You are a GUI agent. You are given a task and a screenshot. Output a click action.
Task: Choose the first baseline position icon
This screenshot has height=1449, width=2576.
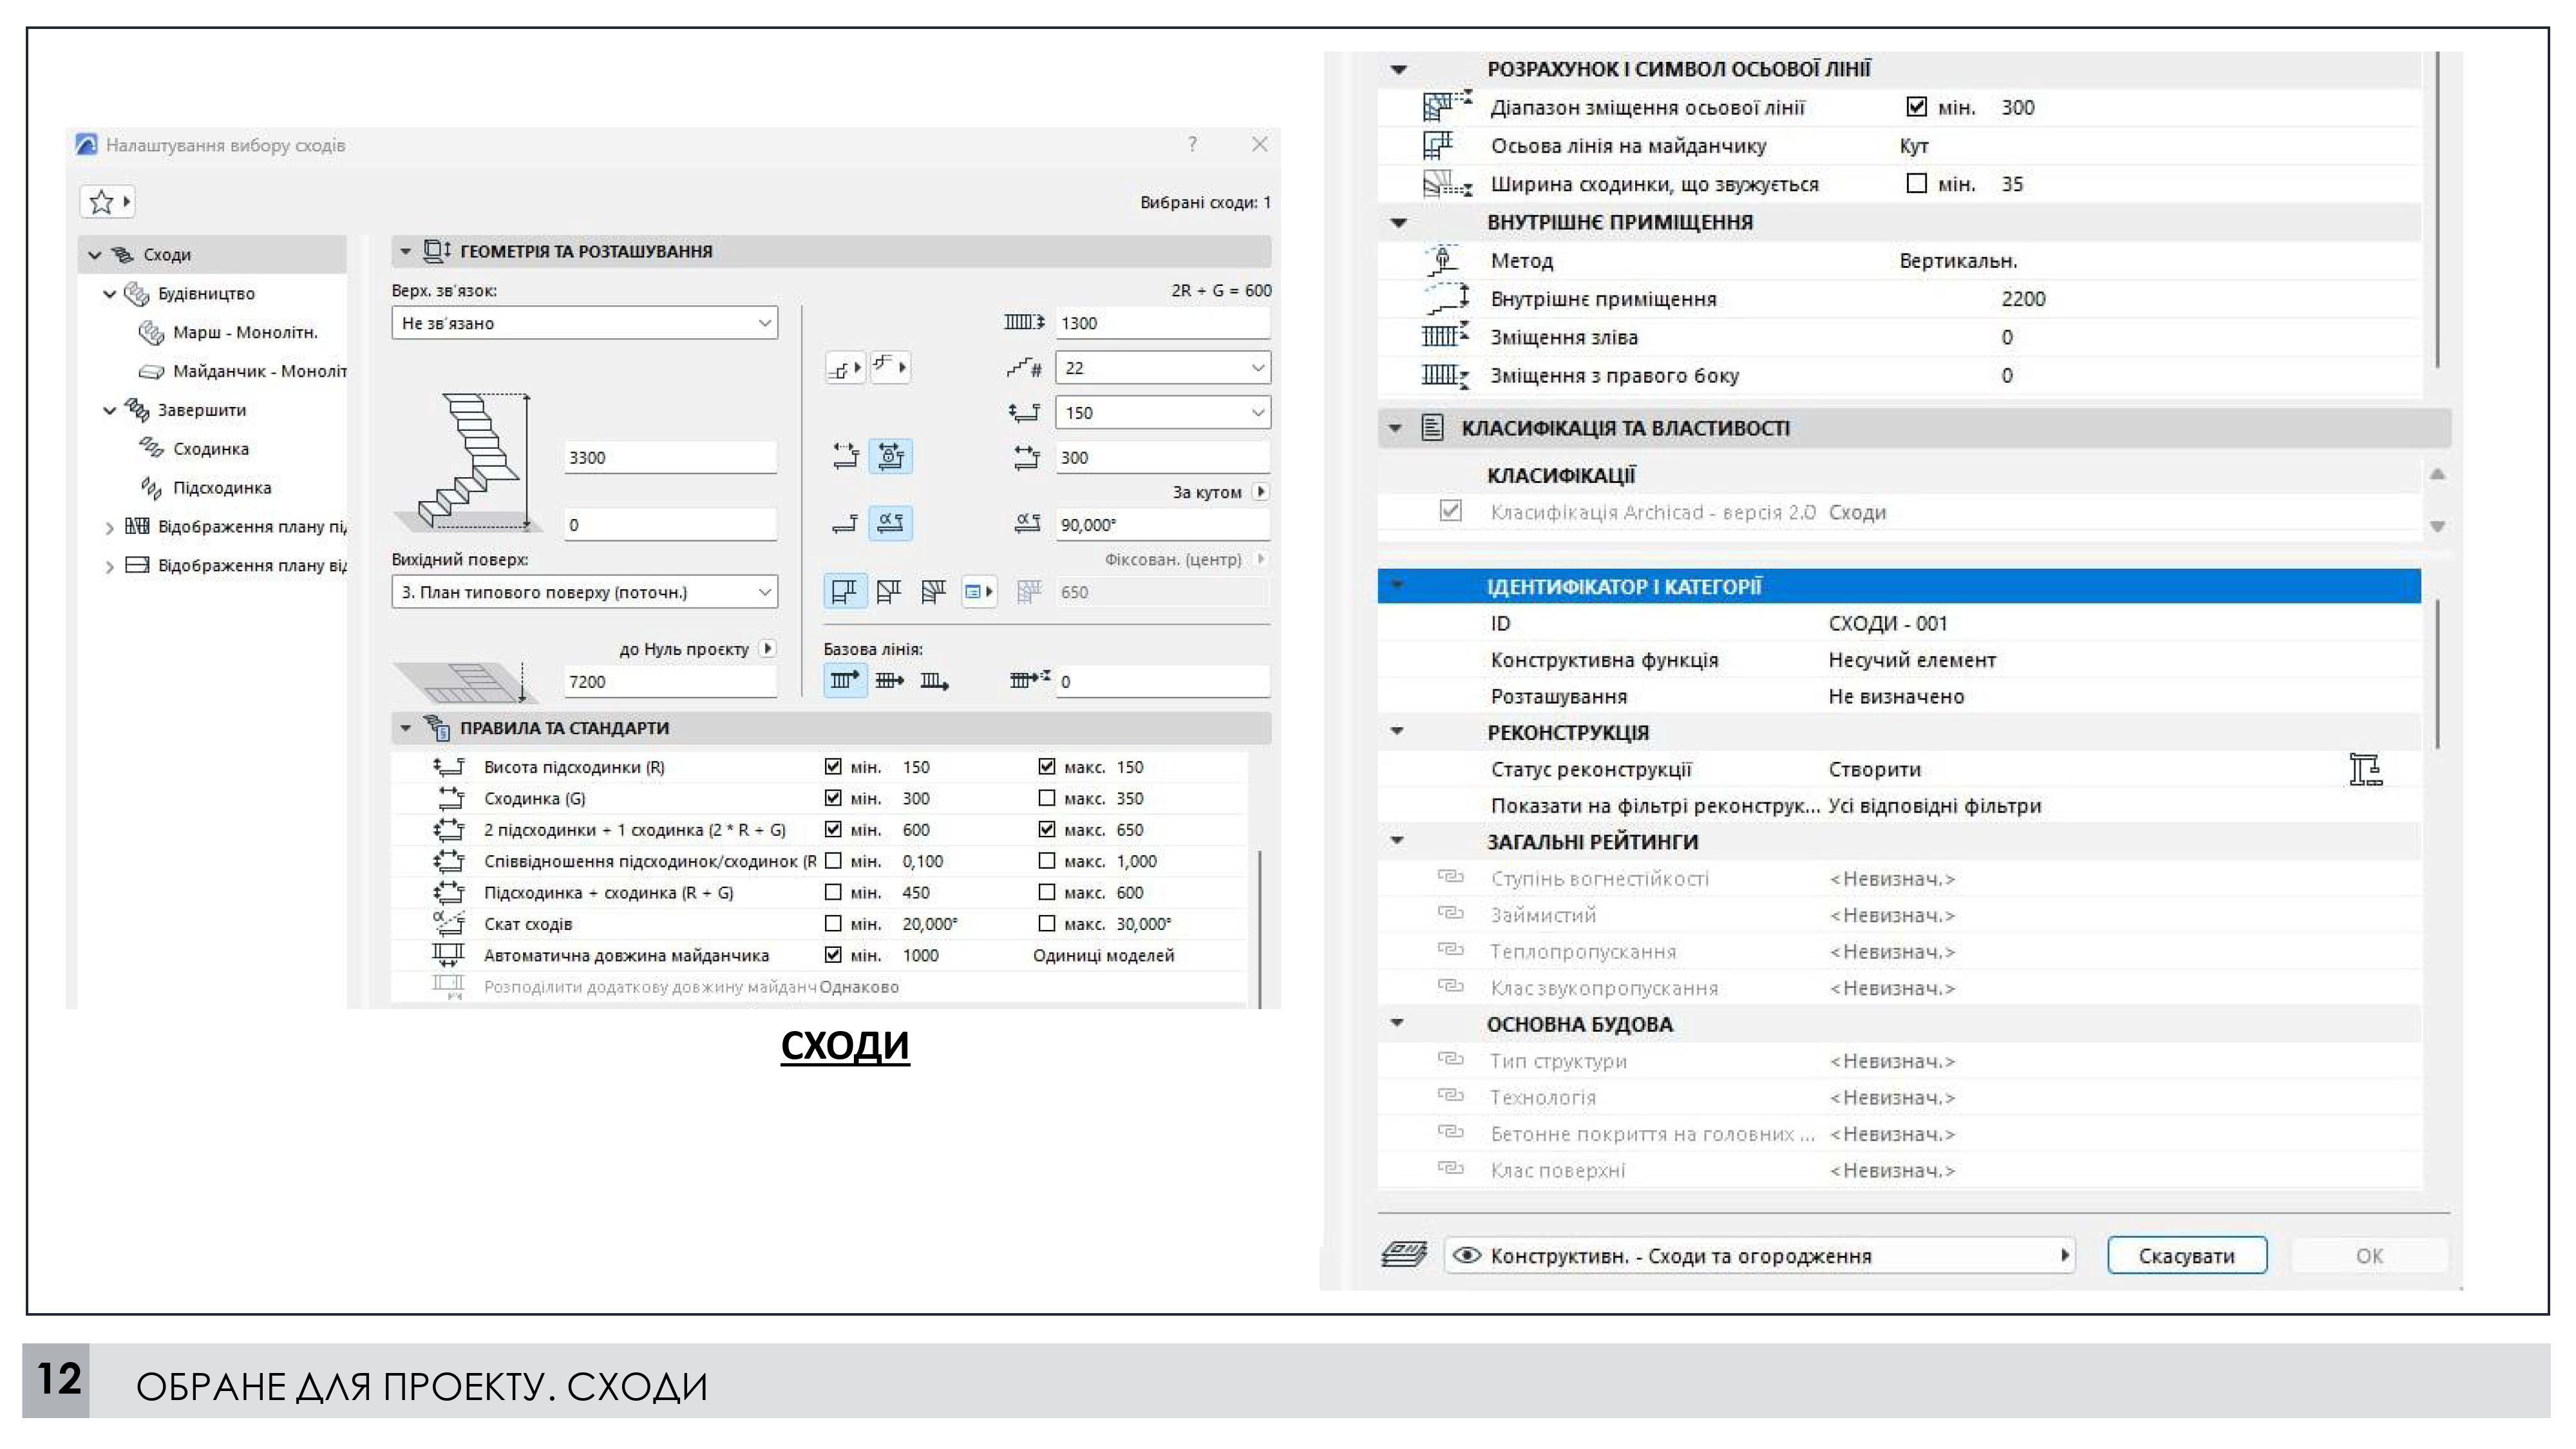point(845,681)
